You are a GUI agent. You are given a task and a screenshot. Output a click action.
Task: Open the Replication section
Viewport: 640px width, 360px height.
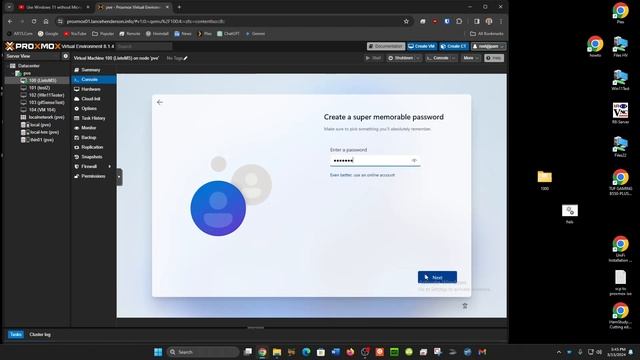coord(93,147)
